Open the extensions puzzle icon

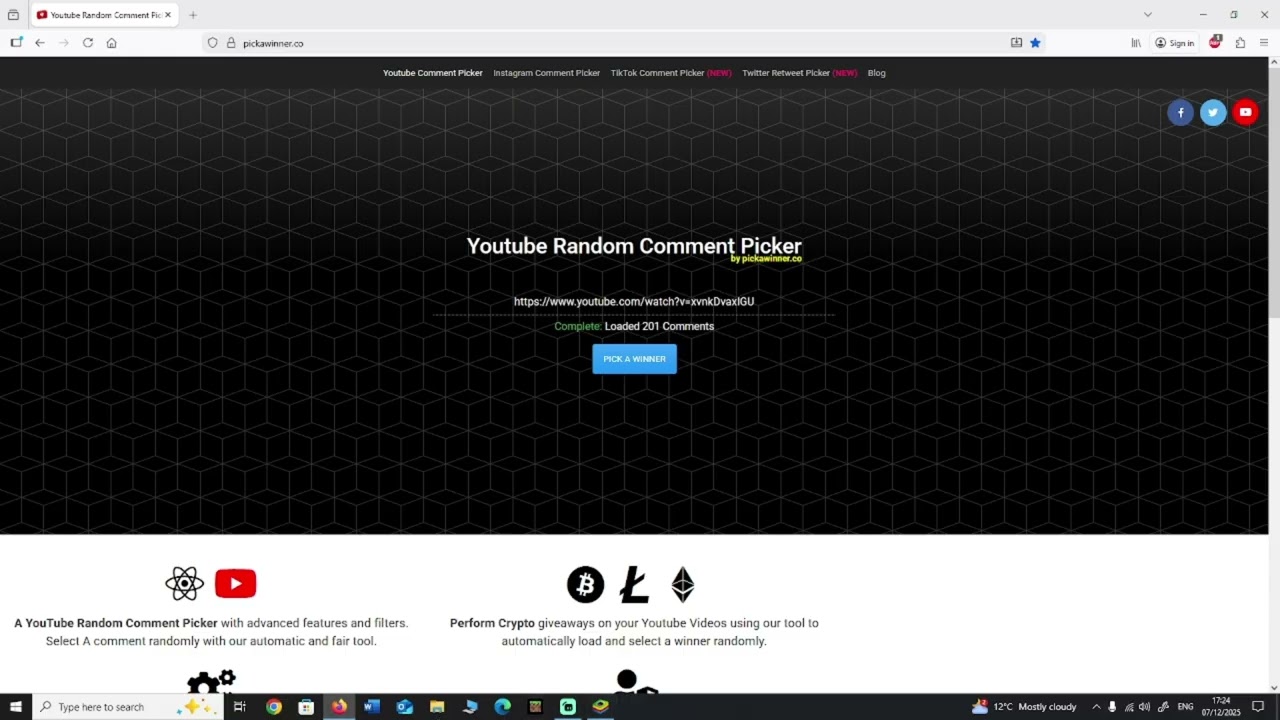[x=1240, y=43]
